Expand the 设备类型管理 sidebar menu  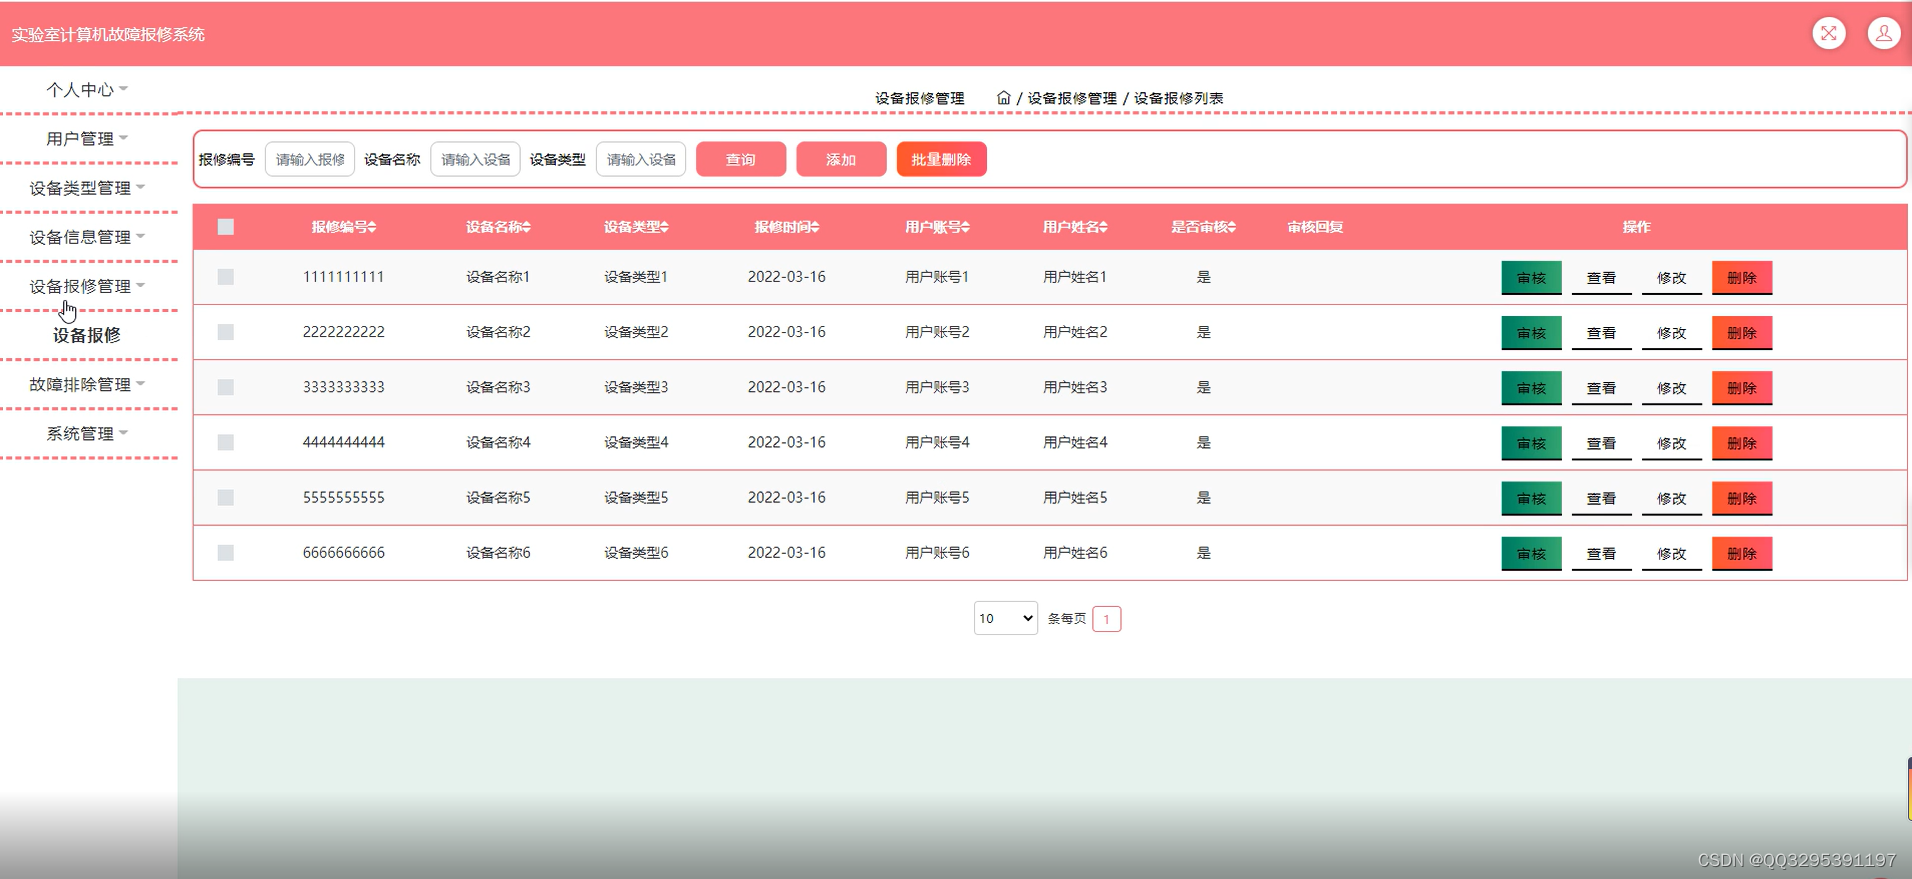pyautogui.click(x=88, y=188)
